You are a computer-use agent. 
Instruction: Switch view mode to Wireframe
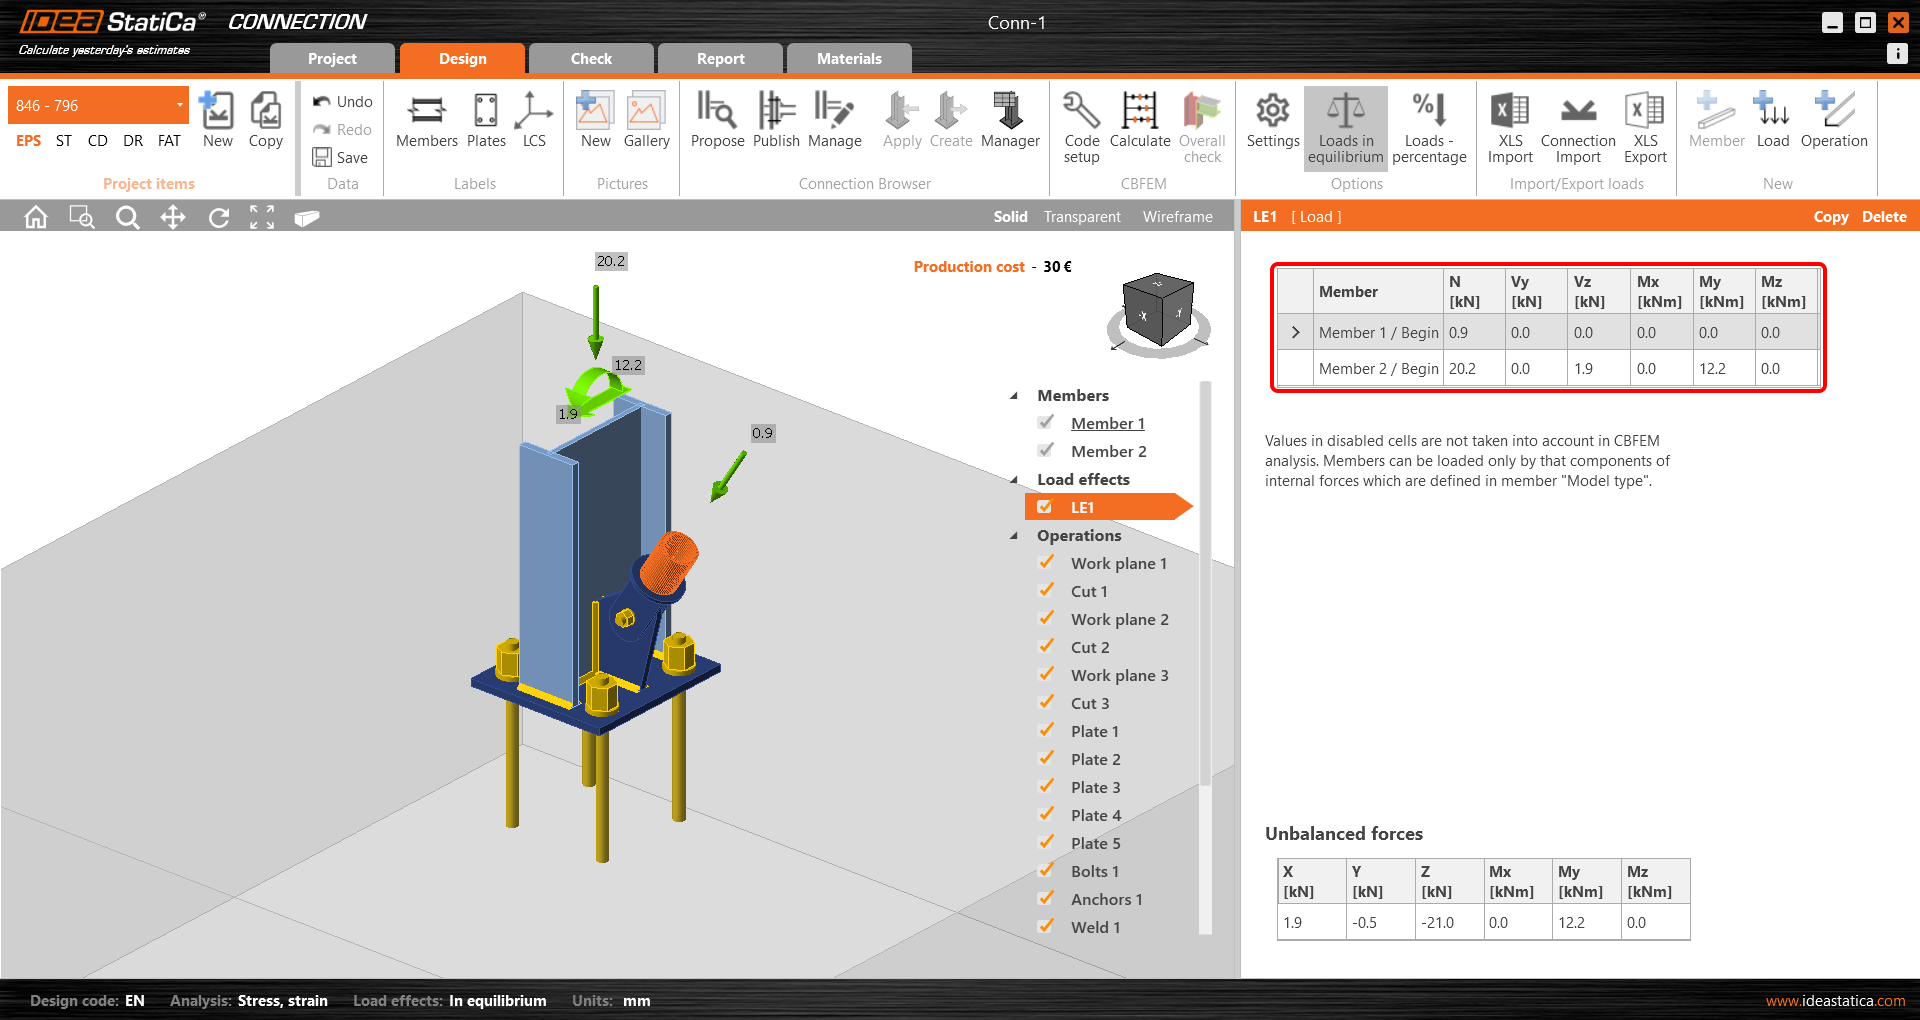[1177, 217]
